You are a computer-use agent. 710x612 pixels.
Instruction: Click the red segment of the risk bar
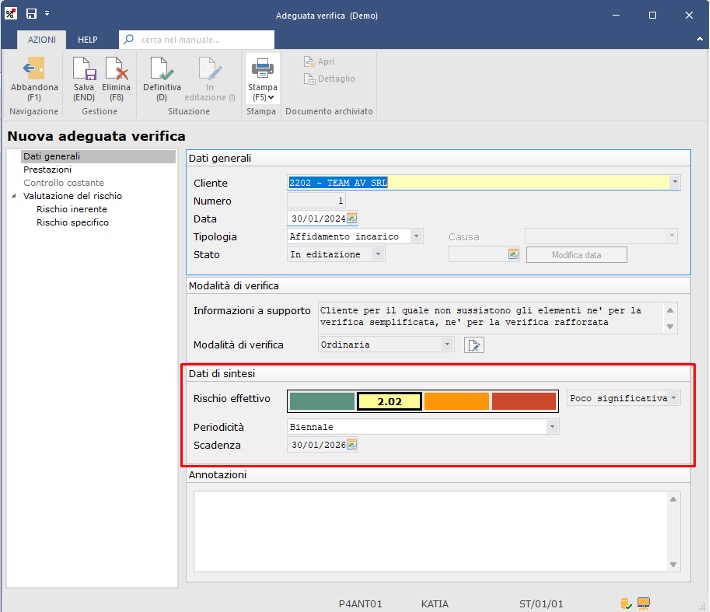pyautogui.click(x=523, y=401)
